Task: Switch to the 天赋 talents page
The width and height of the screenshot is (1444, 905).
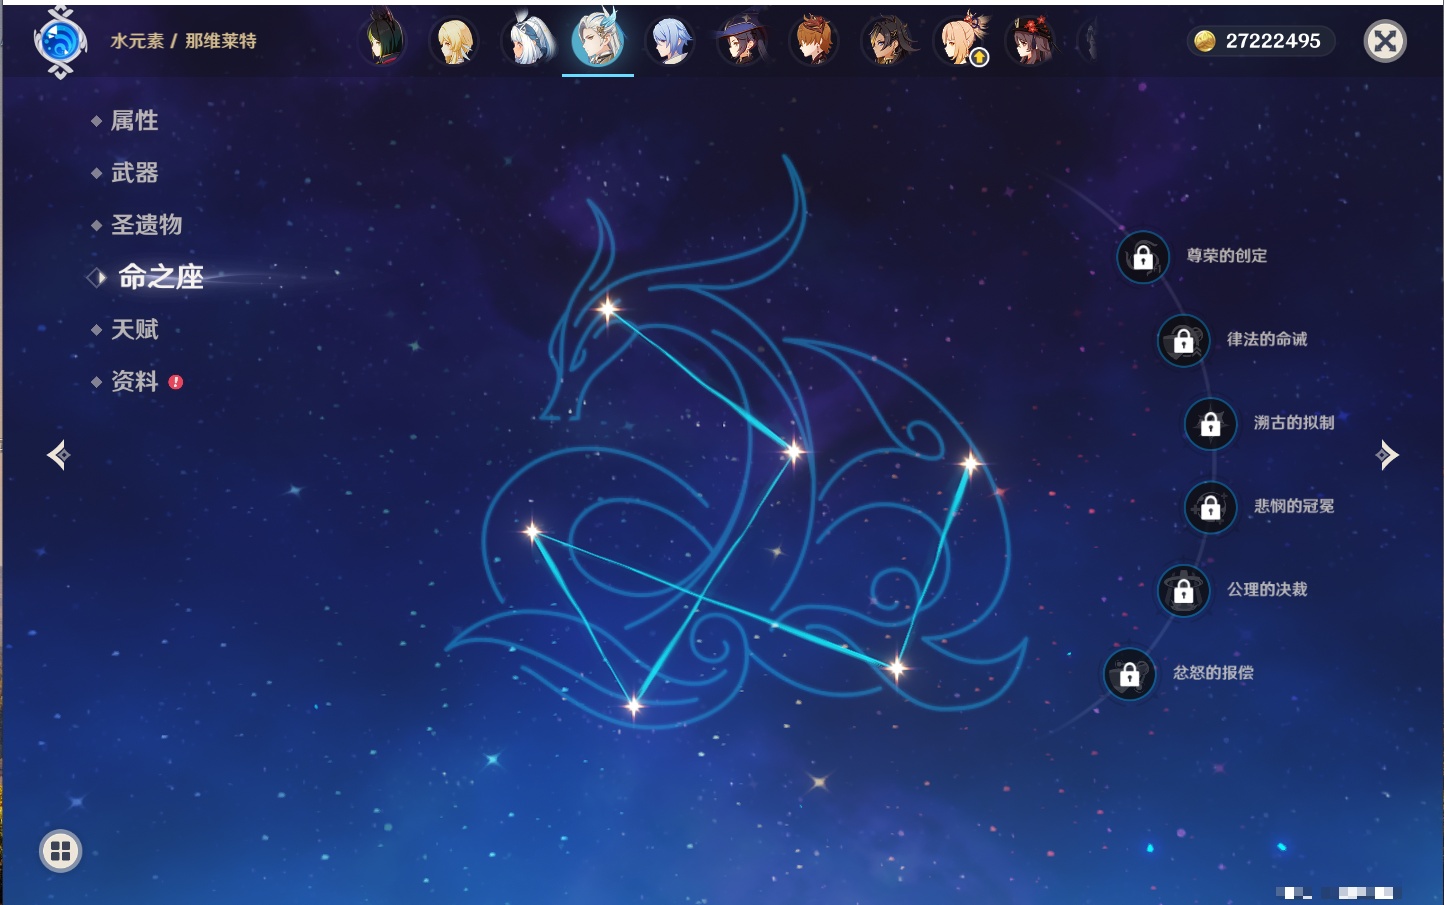Action: [134, 329]
